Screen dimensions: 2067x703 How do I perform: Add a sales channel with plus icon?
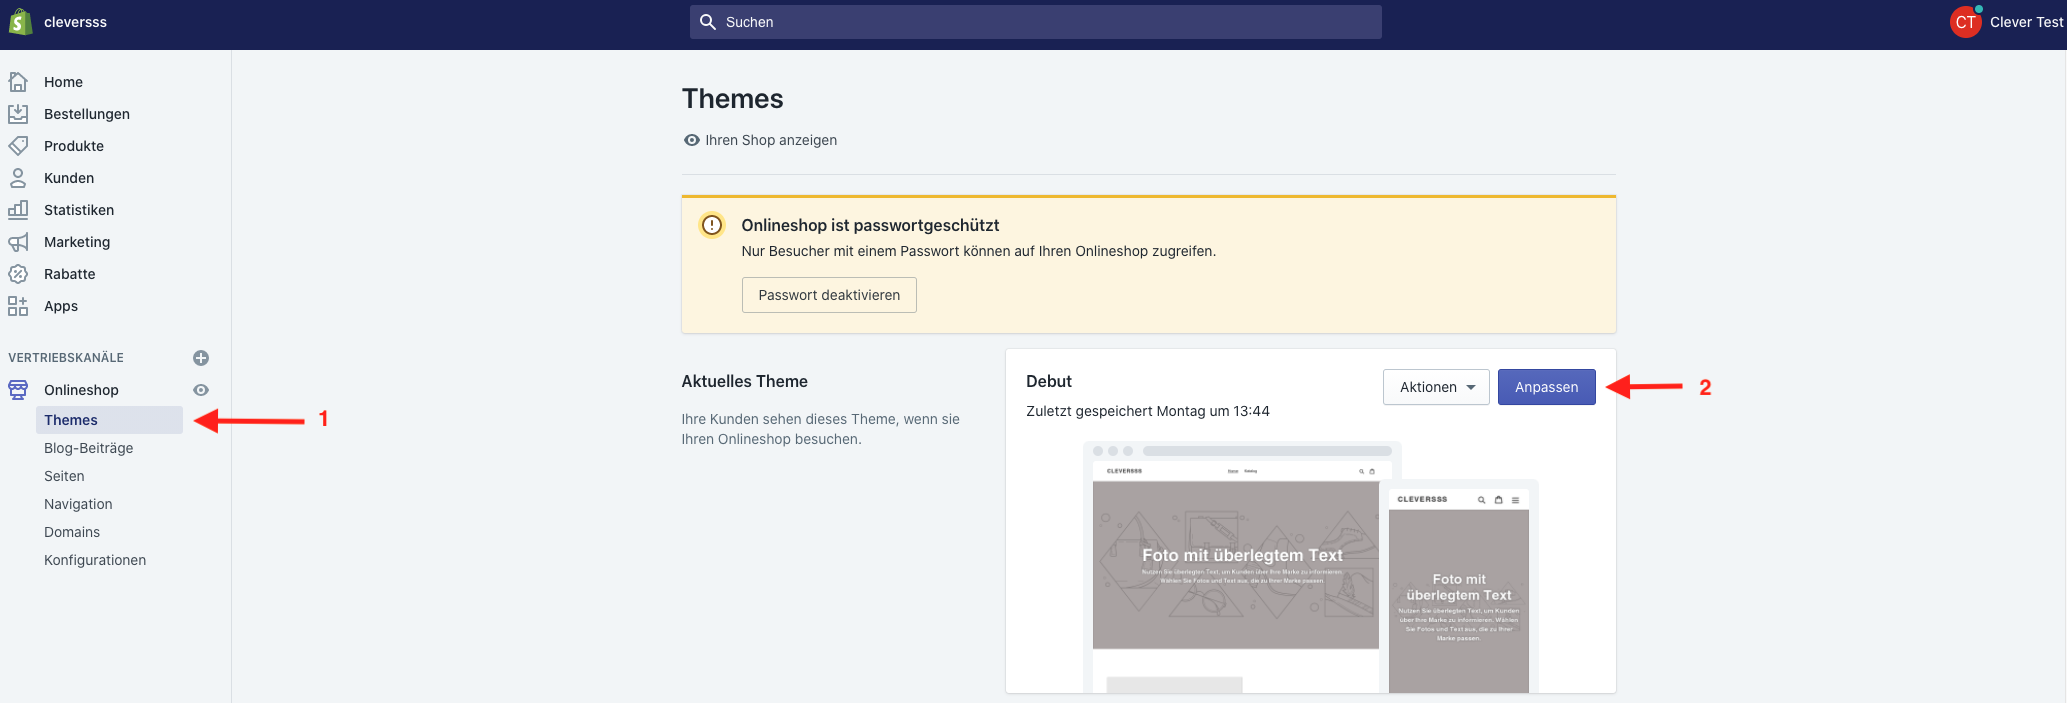(x=201, y=358)
